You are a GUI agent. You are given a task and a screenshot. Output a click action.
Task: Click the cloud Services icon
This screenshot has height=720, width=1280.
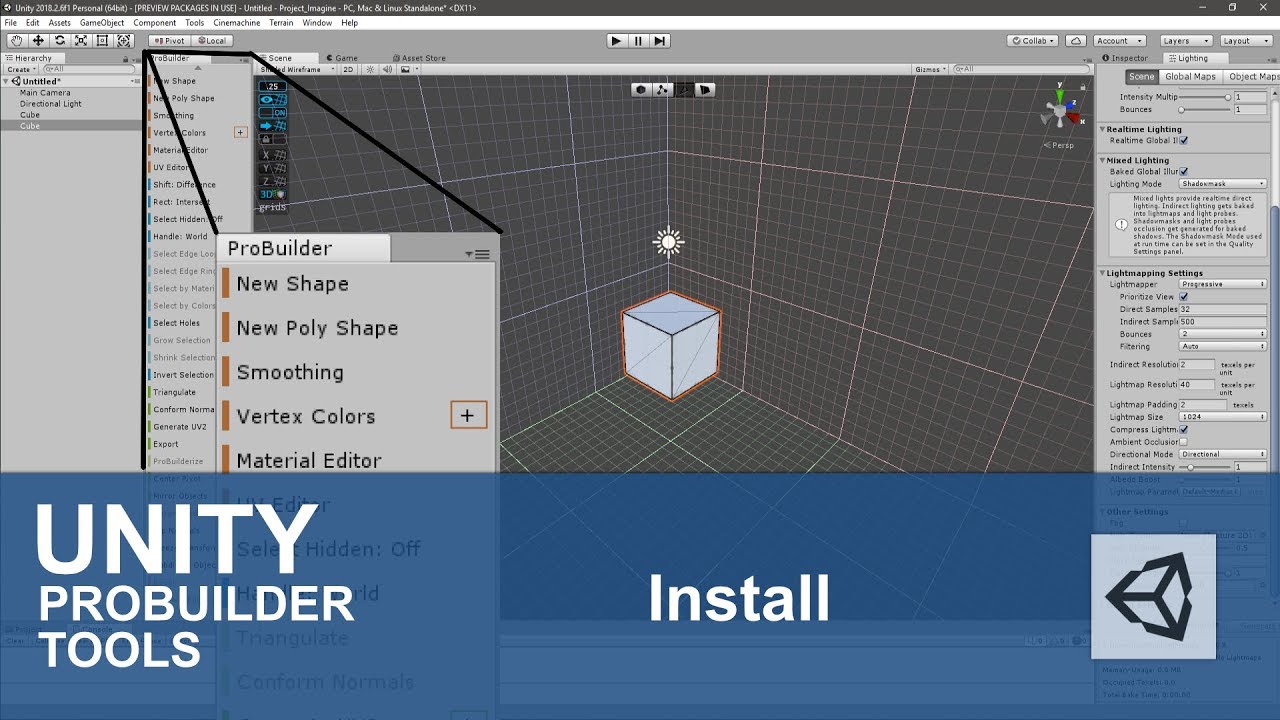click(1076, 41)
